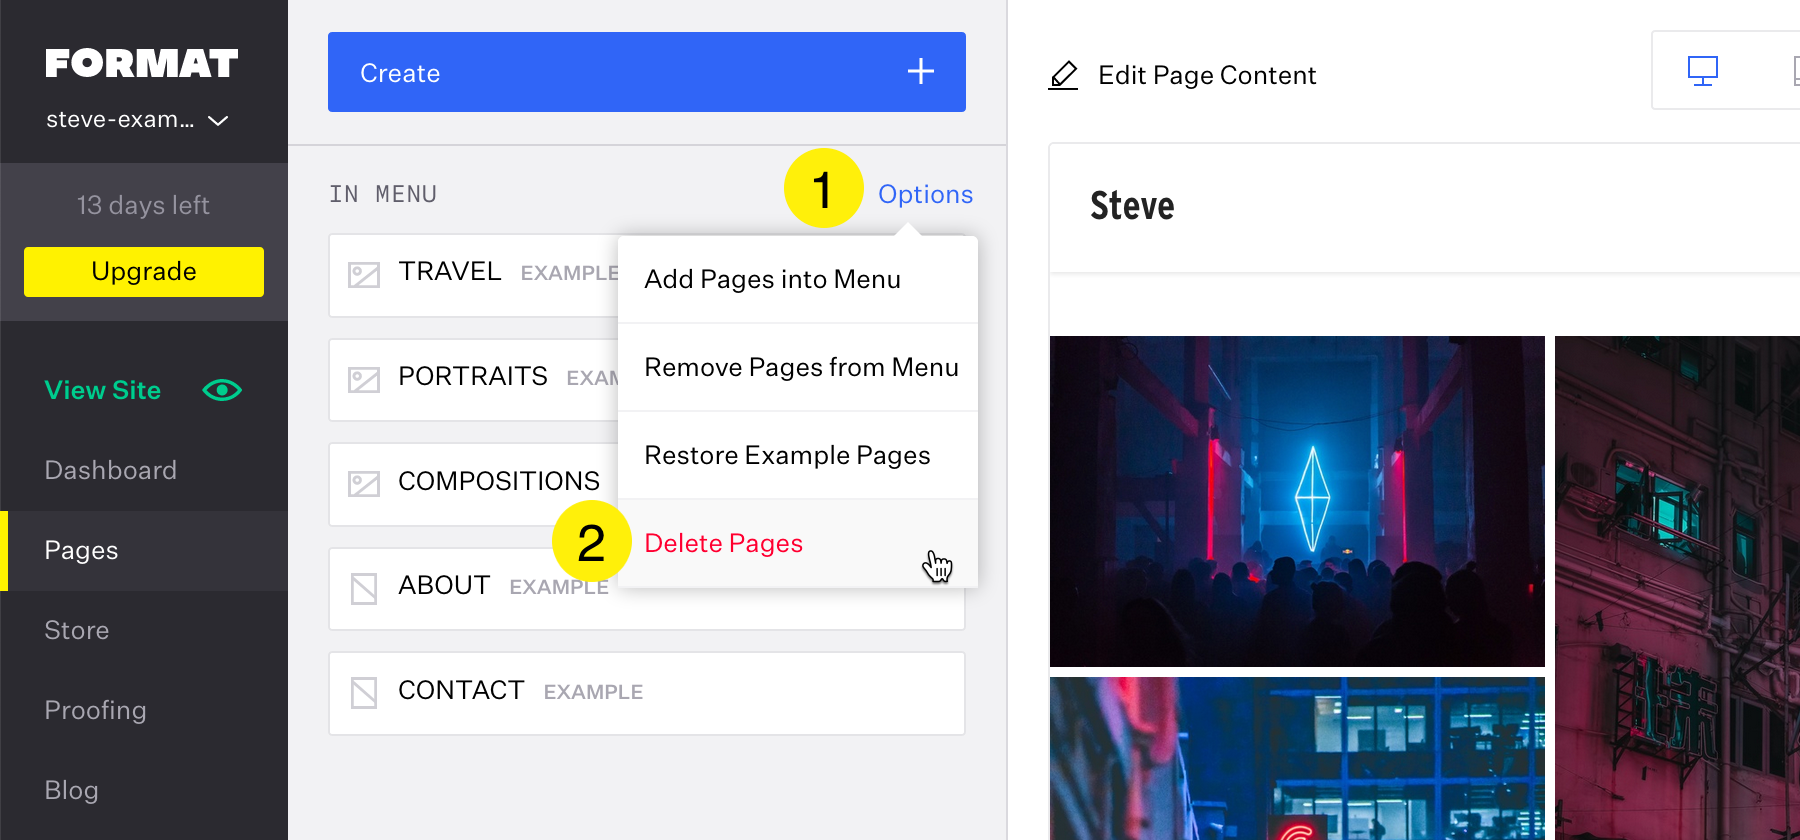Click the About page icon
The width and height of the screenshot is (1800, 840).
point(363,589)
